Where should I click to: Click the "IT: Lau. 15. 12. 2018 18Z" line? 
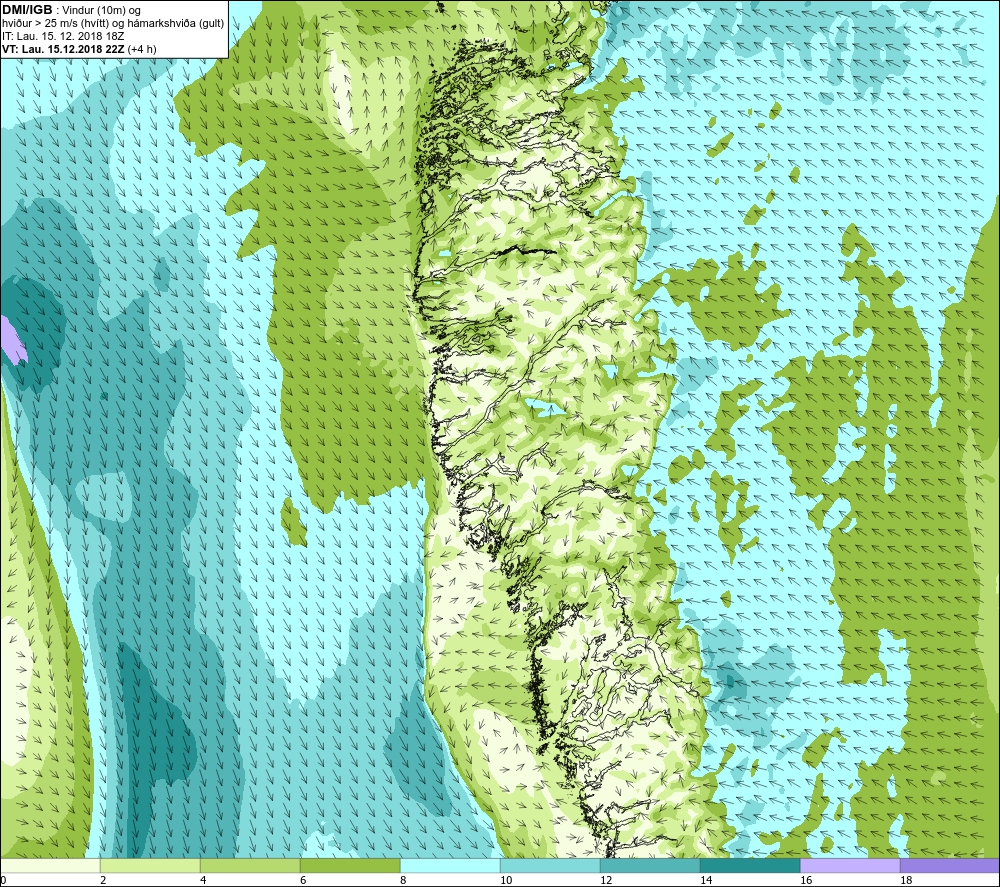pos(63,36)
